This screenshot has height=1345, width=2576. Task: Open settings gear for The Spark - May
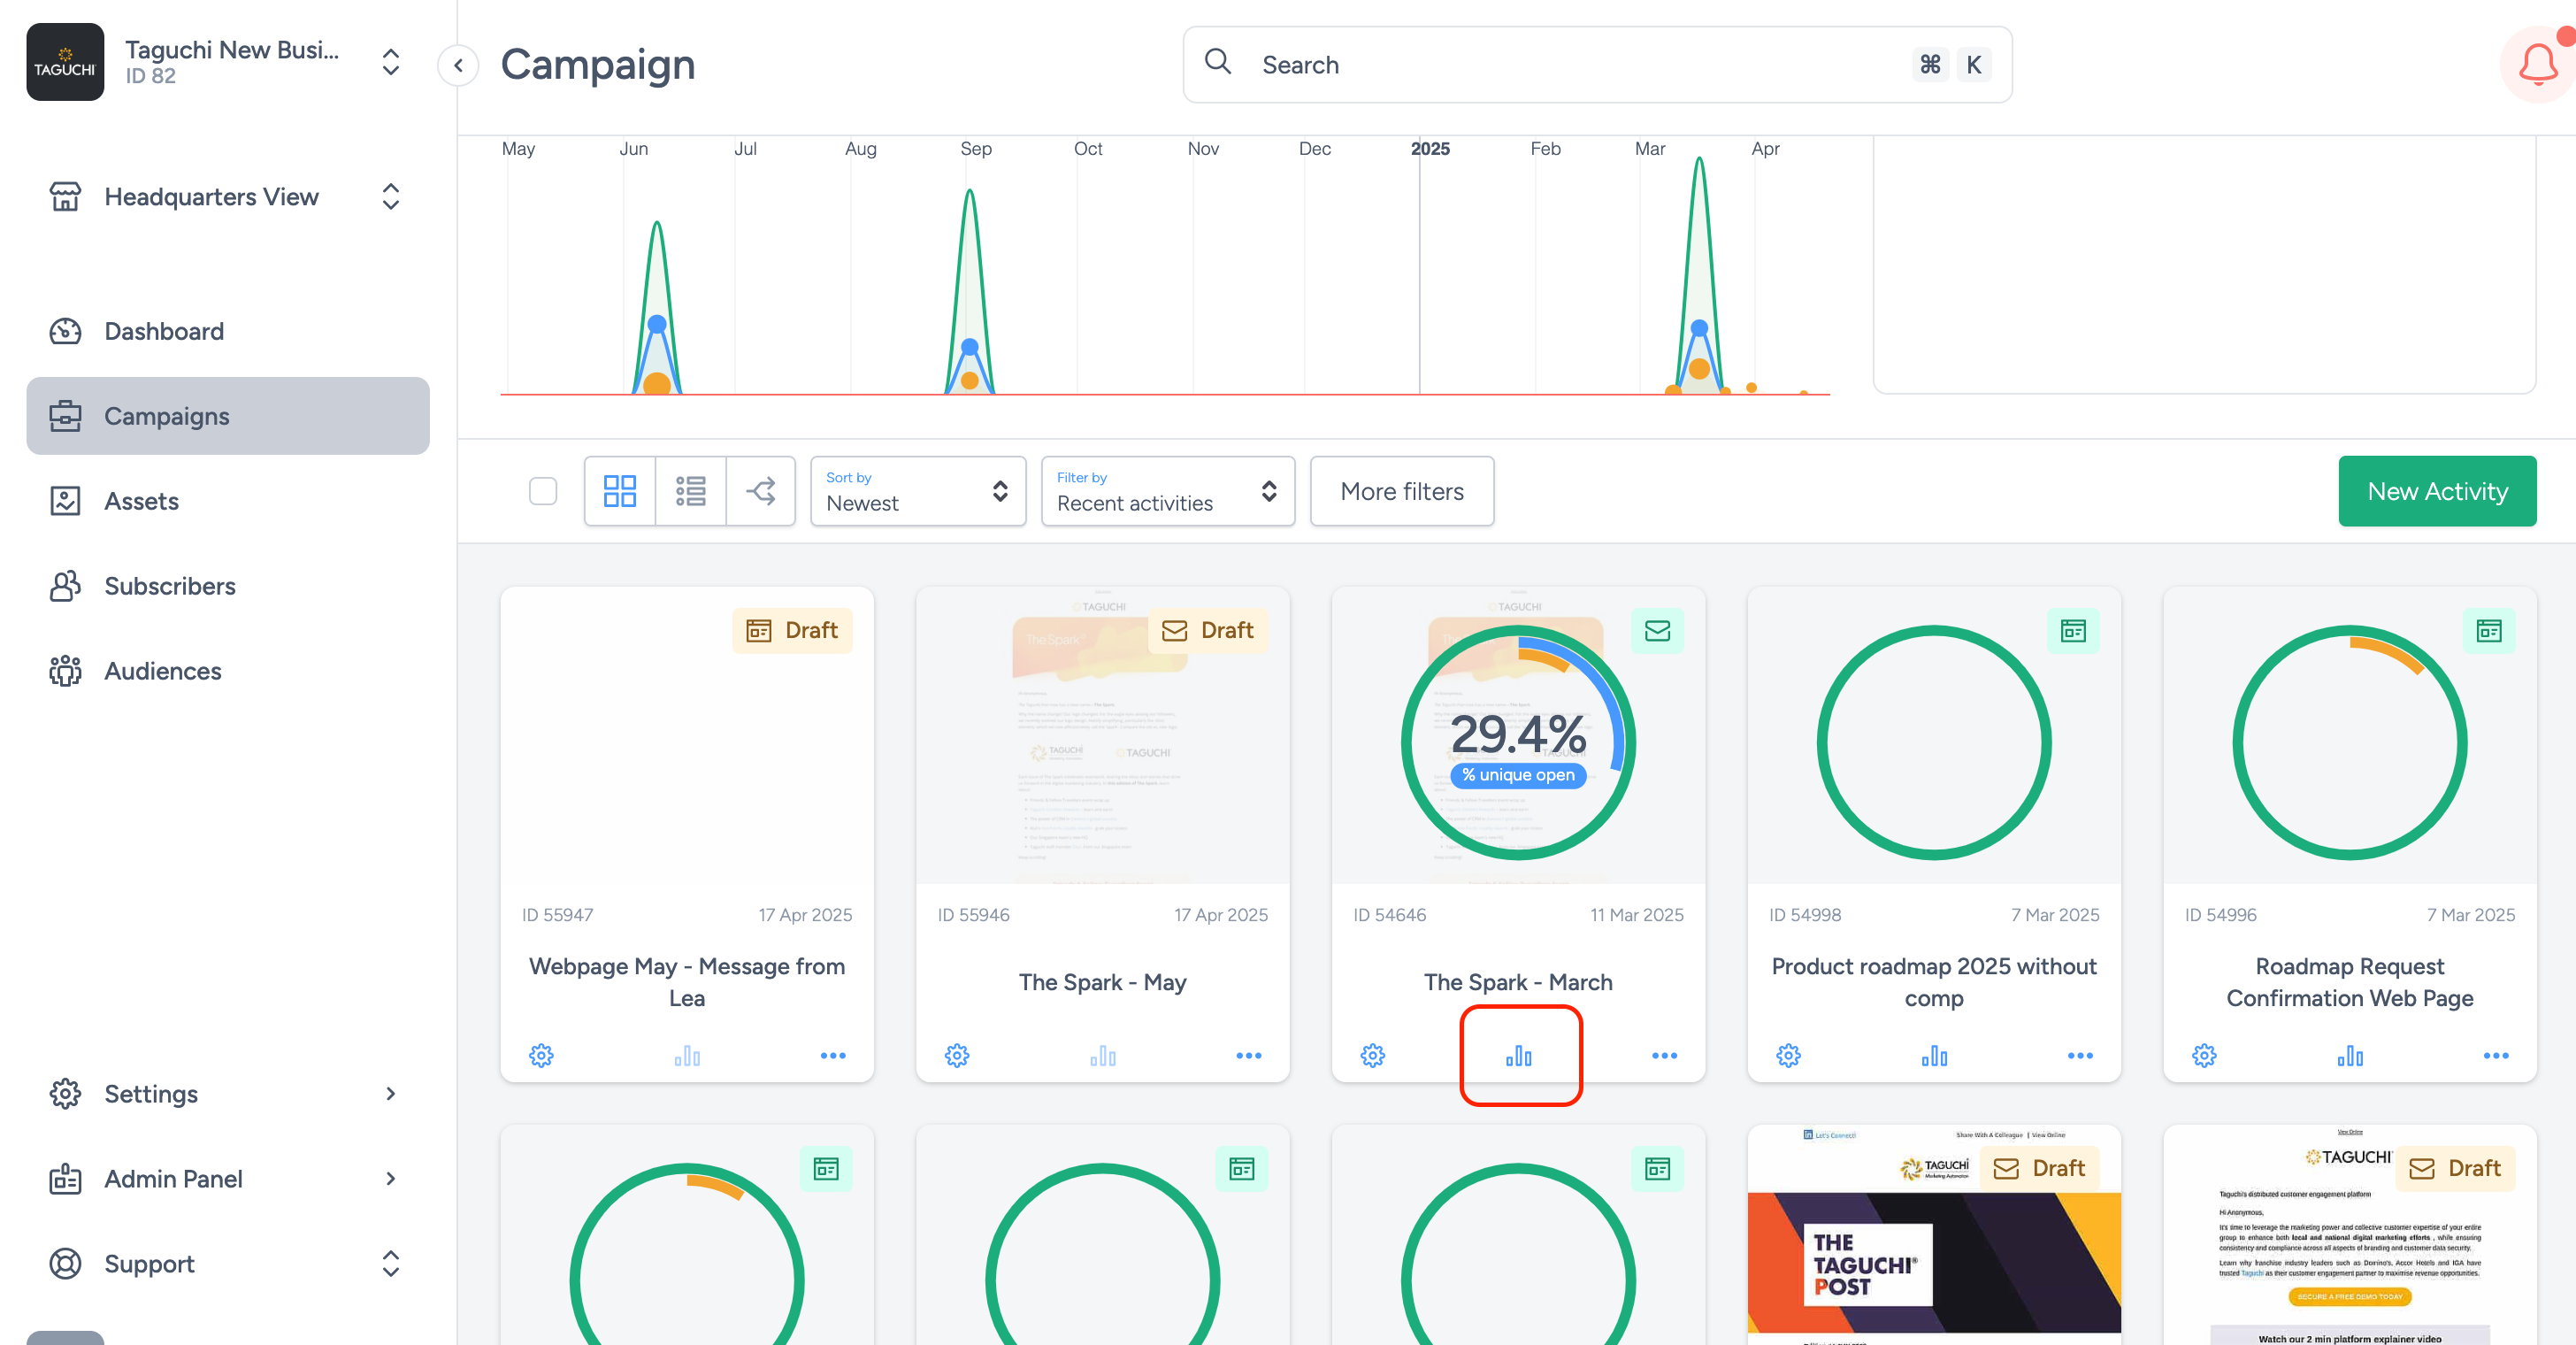pyautogui.click(x=957, y=1055)
